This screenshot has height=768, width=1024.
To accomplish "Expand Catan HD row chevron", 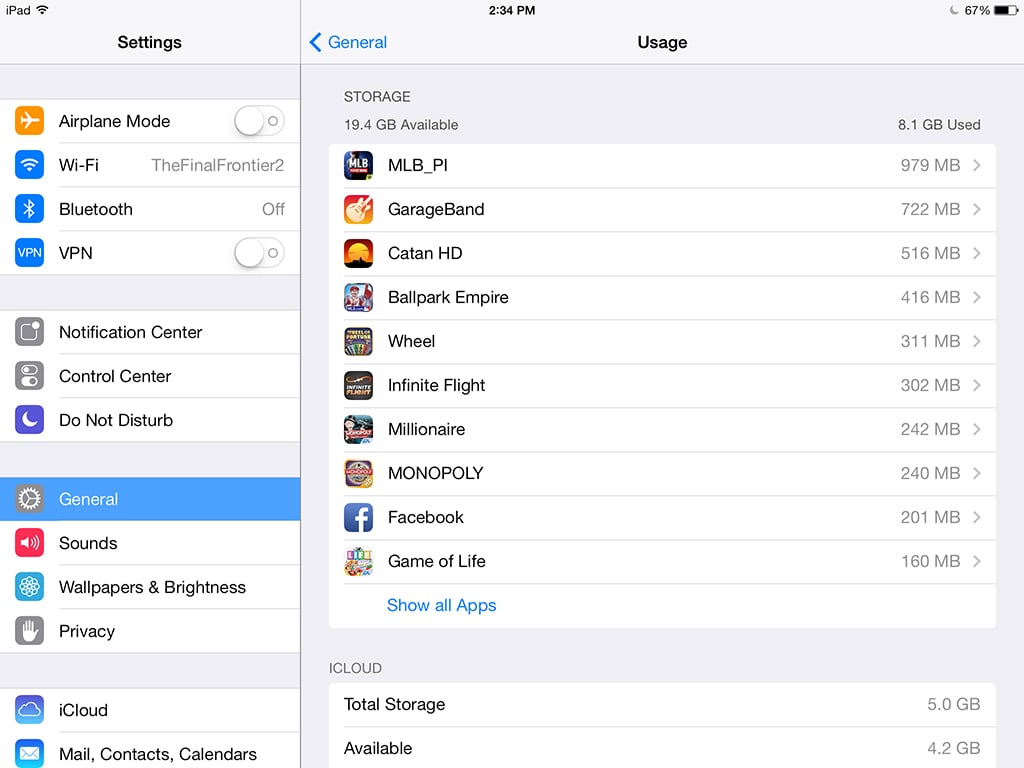I will tap(977, 253).
